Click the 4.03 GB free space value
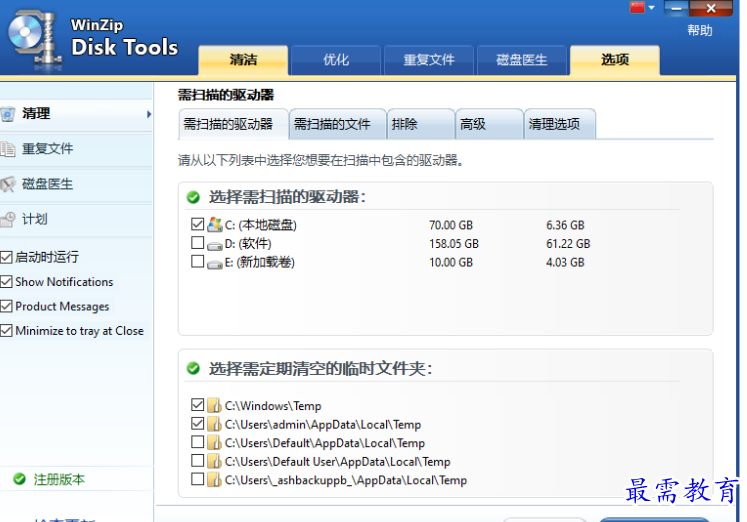Viewport: 747px width, 522px height. (x=565, y=262)
